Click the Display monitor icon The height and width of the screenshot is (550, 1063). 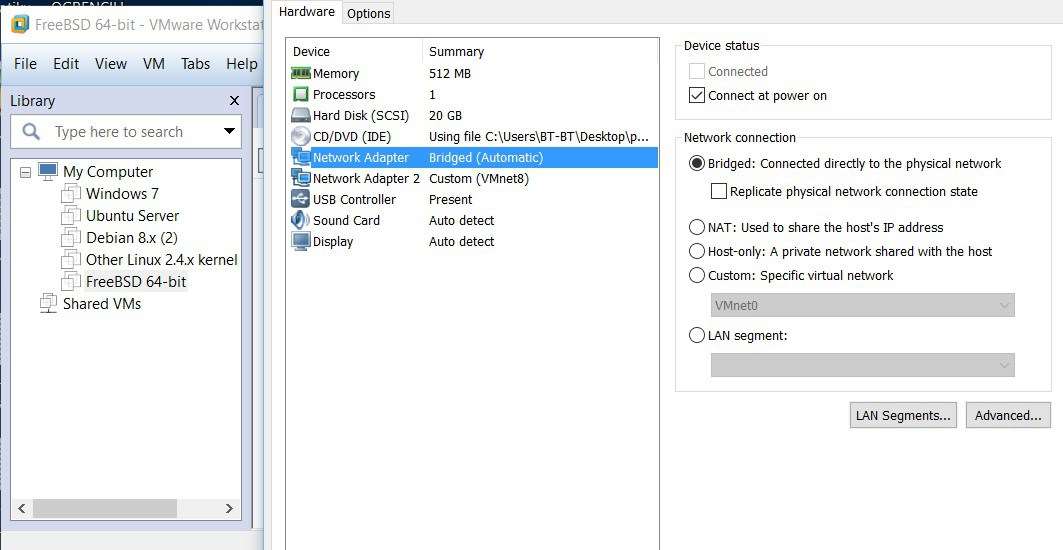300,241
